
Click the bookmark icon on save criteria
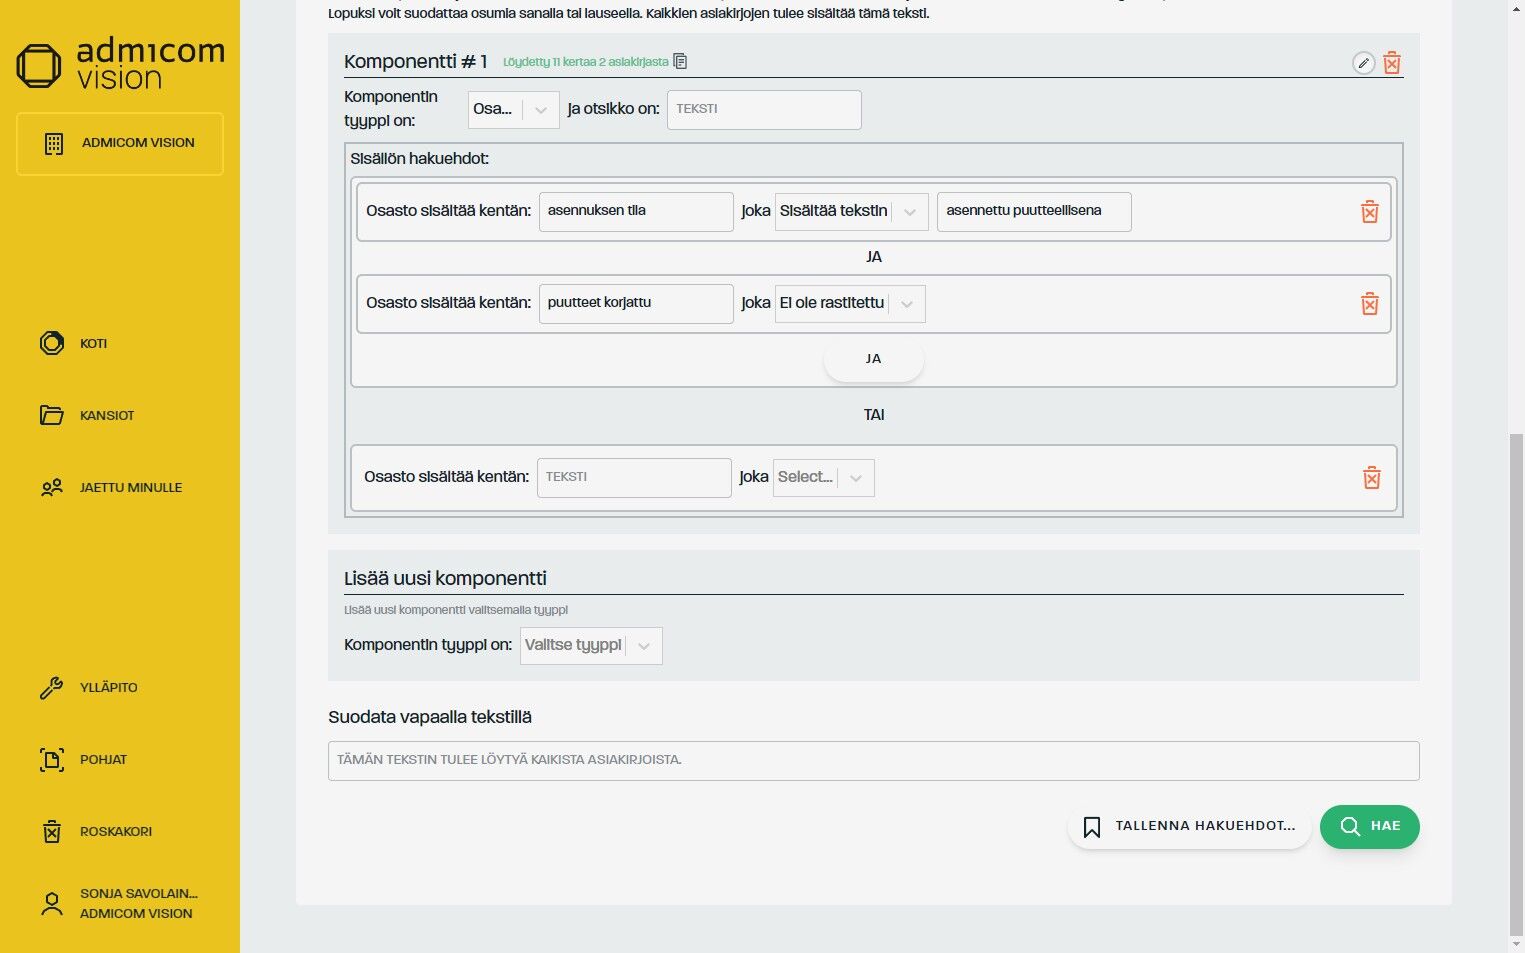point(1092,827)
